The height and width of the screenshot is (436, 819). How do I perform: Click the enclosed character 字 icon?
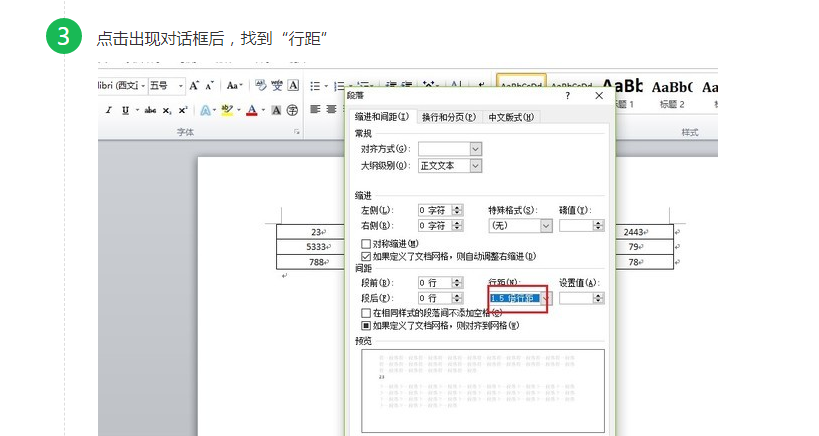(292, 110)
